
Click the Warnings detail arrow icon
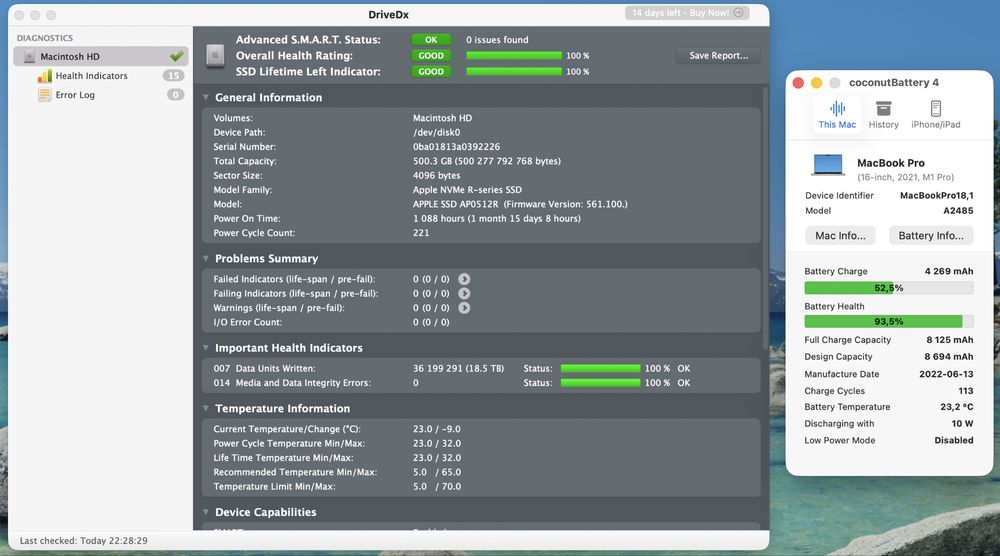[464, 308]
